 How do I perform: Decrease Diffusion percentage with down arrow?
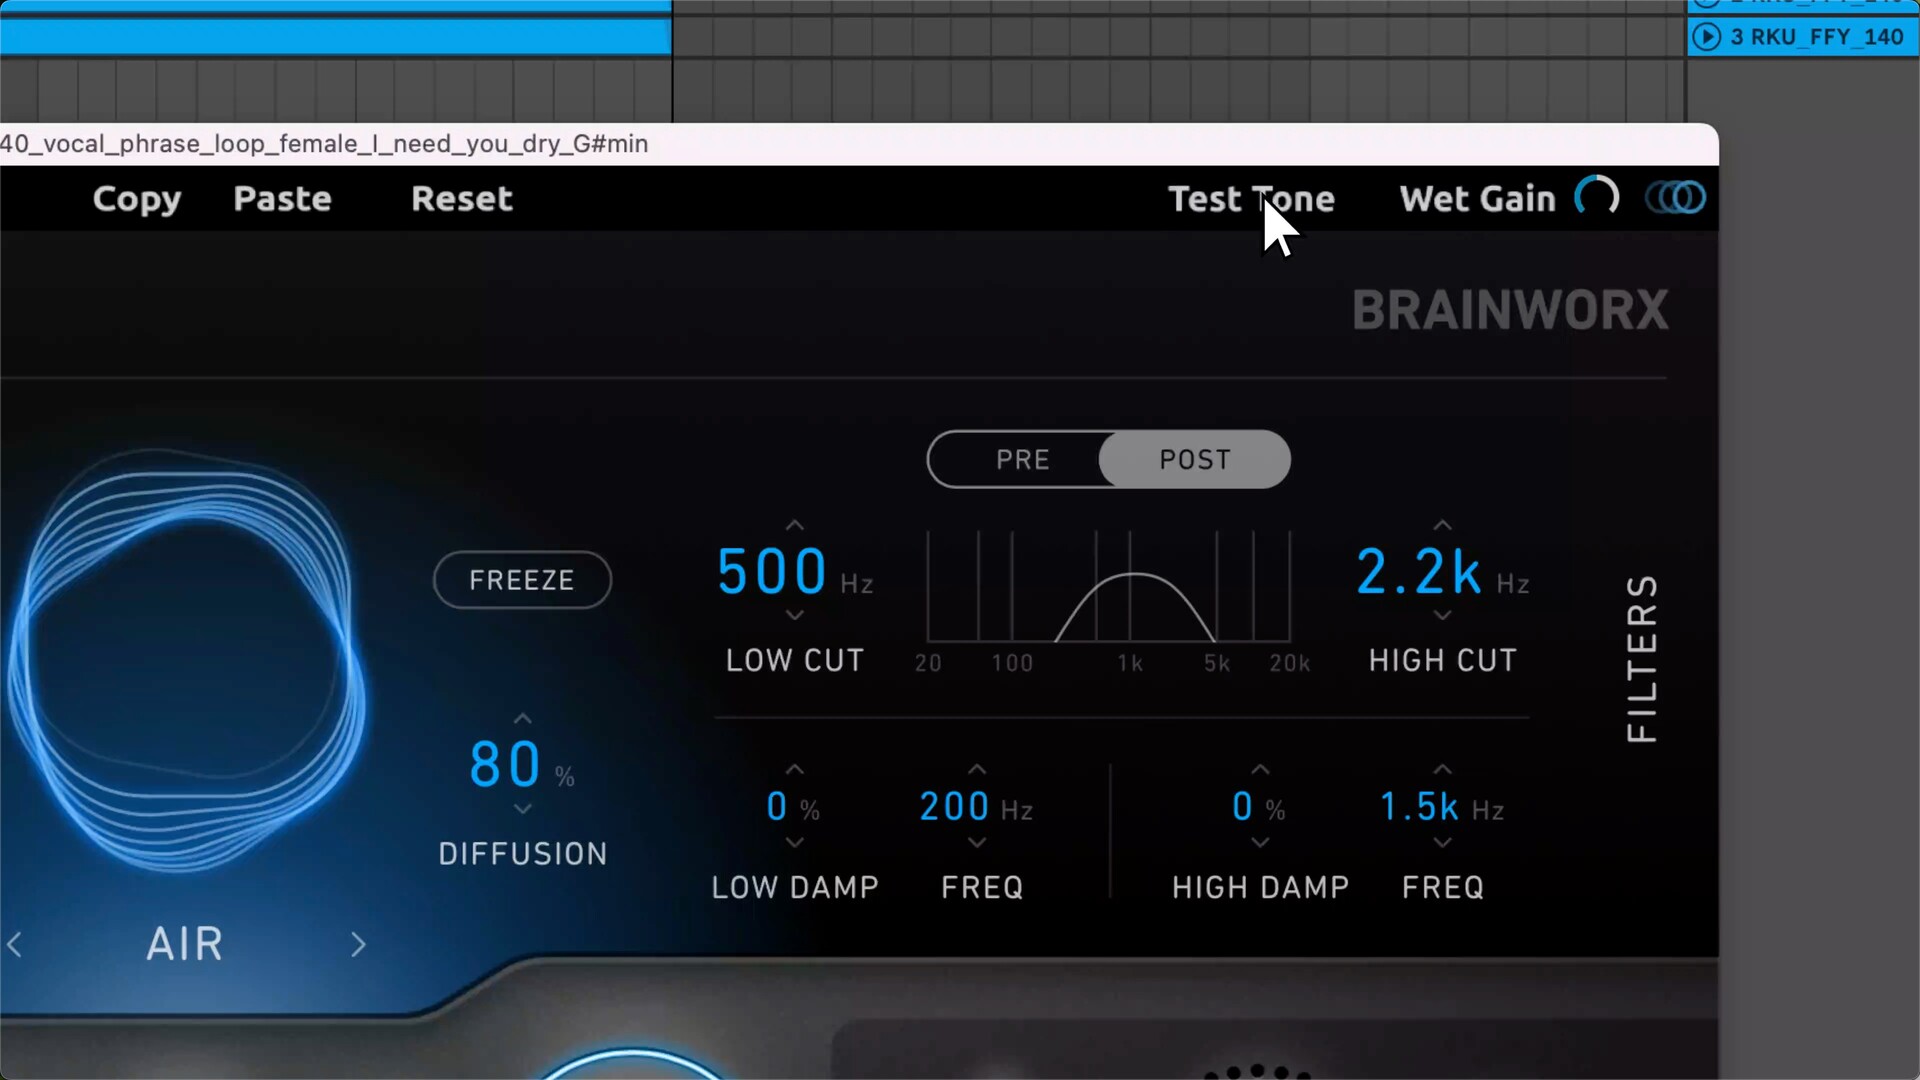tap(522, 809)
